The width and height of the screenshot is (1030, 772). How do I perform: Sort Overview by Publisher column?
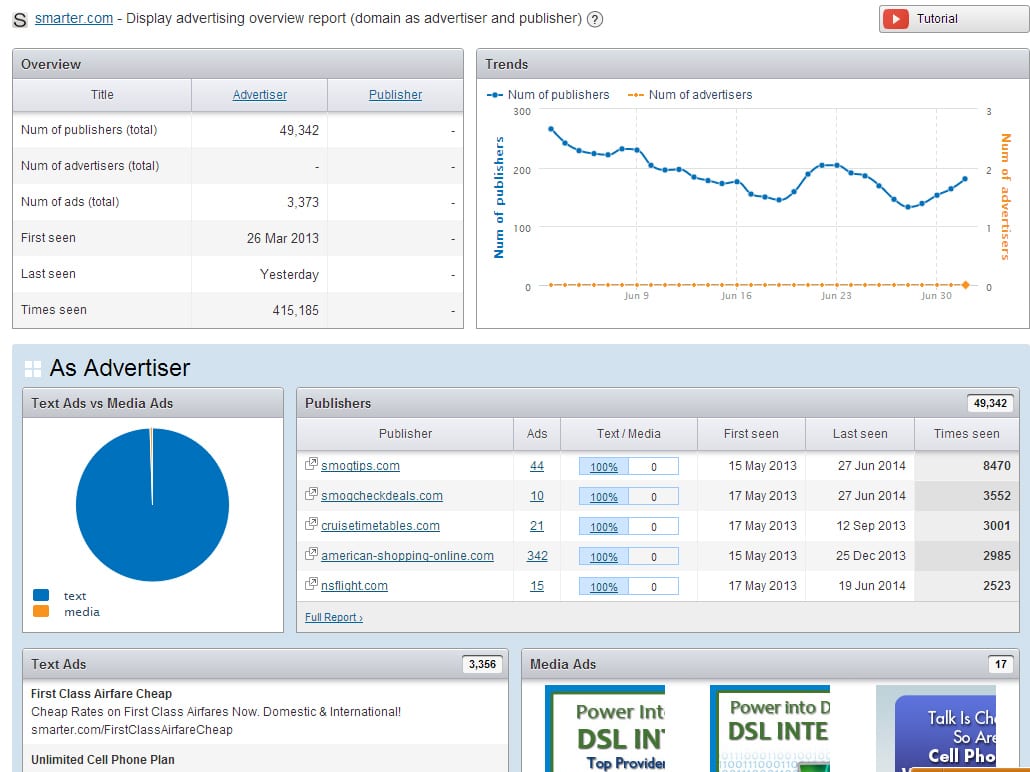coord(395,95)
